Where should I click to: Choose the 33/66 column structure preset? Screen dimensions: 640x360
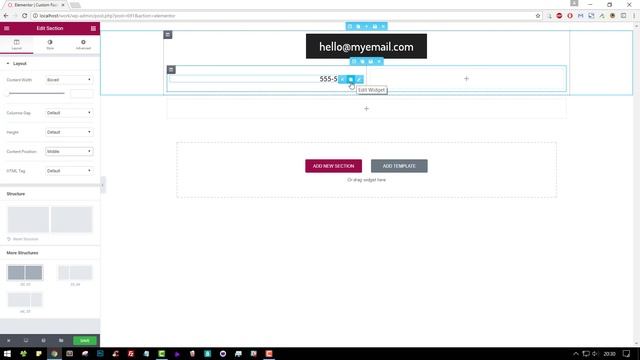coord(75,273)
